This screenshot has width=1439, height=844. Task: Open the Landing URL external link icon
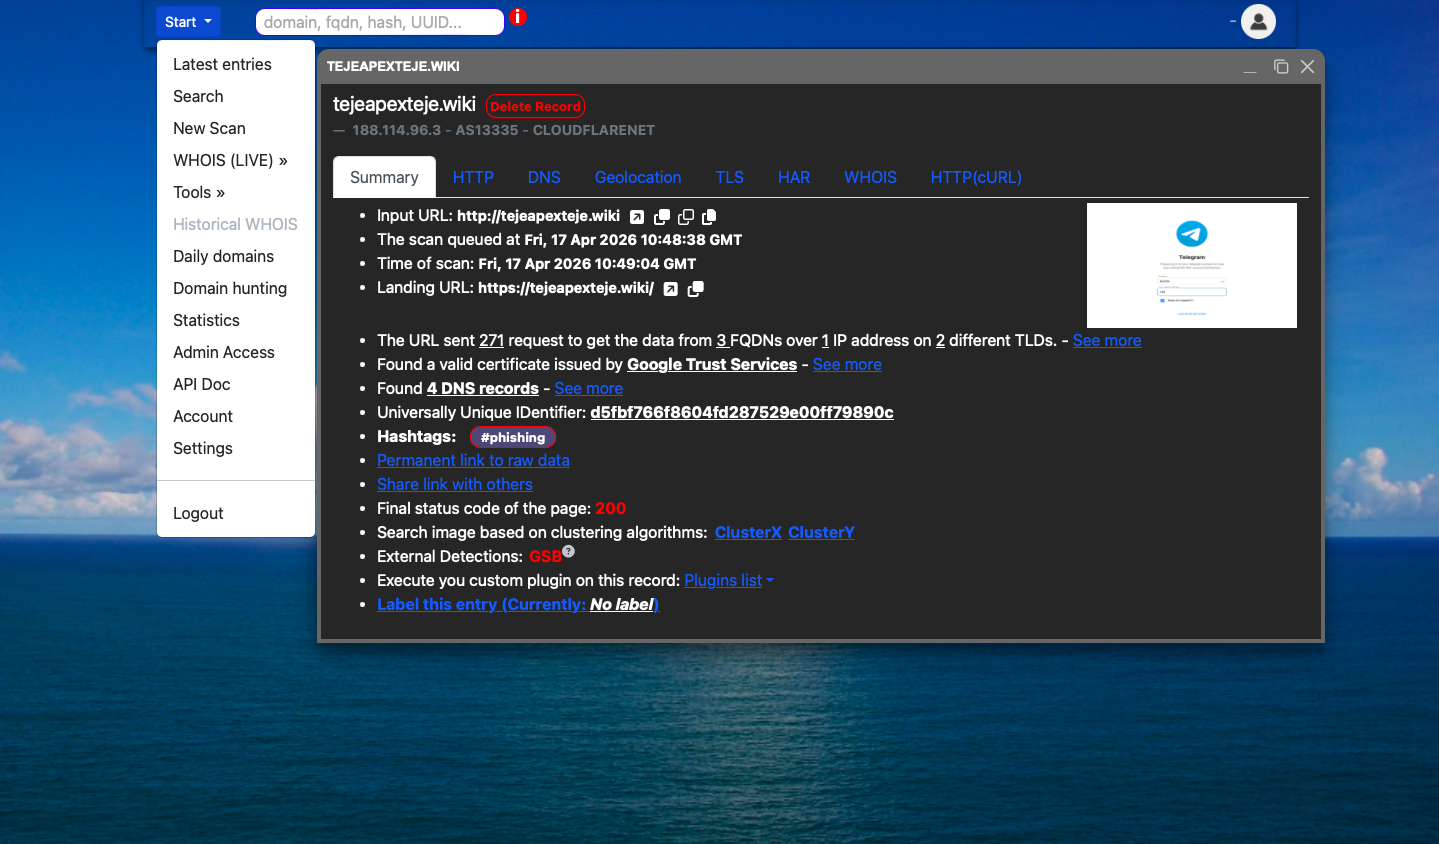(671, 289)
